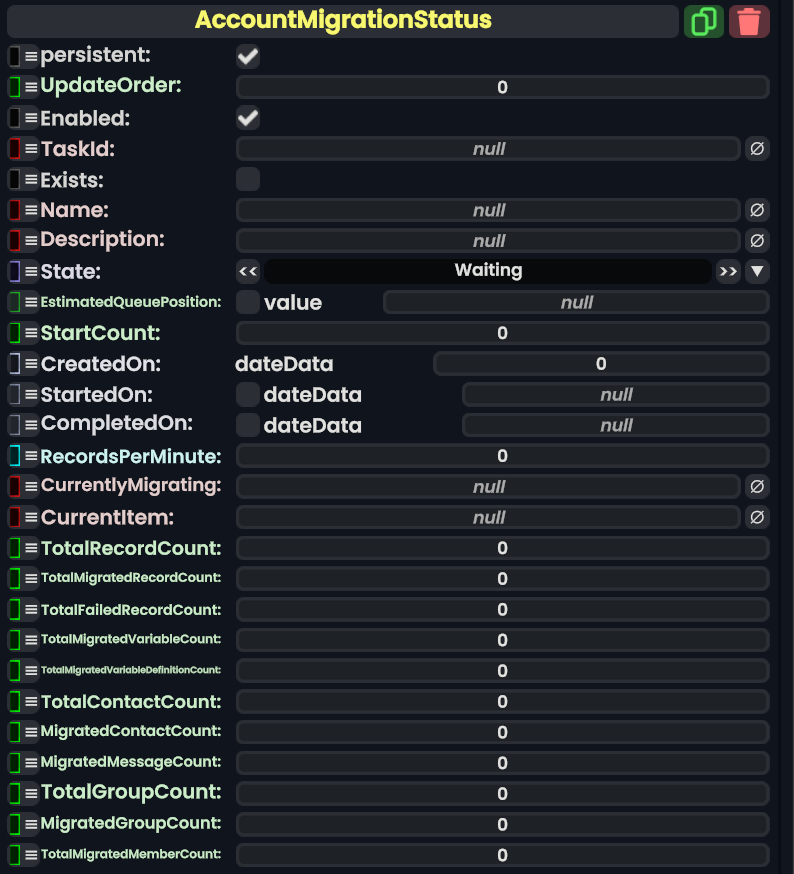This screenshot has height=874, width=794.
Task: Clear TaskId with the null button
Action: click(x=757, y=149)
